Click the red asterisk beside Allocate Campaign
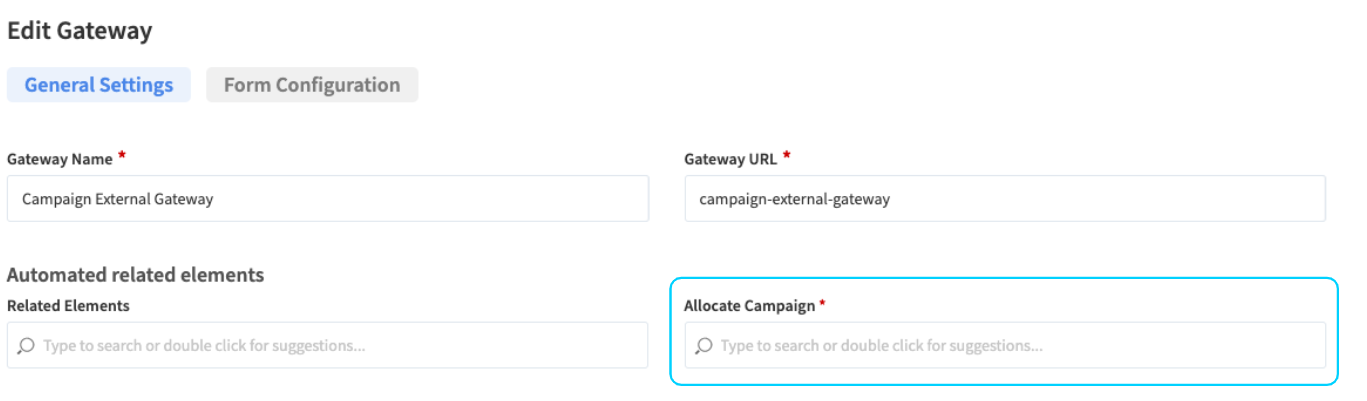 click(x=822, y=303)
